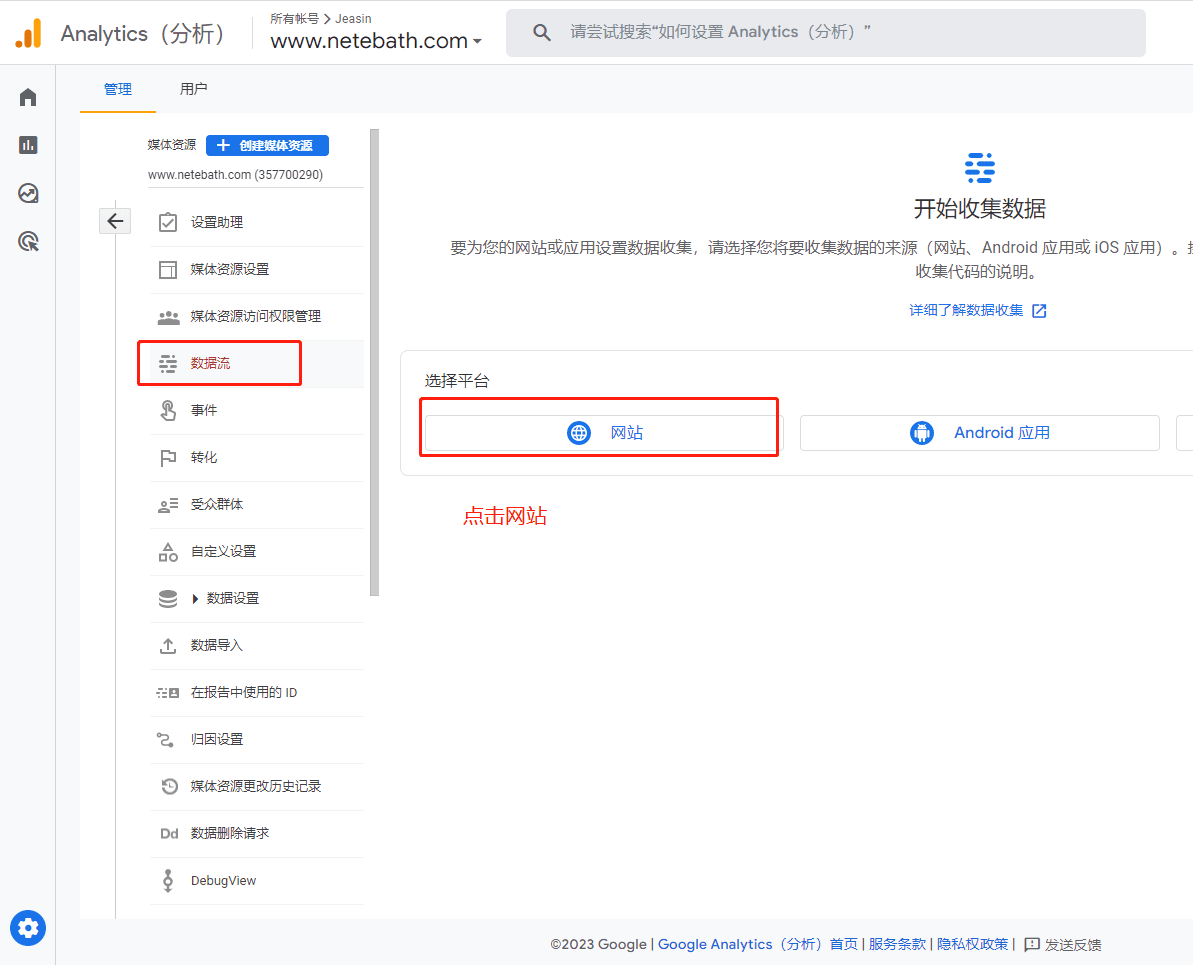This screenshot has width=1193, height=965.
Task: Click the 媒体资源更改历史记录 history icon
Action: tap(170, 786)
